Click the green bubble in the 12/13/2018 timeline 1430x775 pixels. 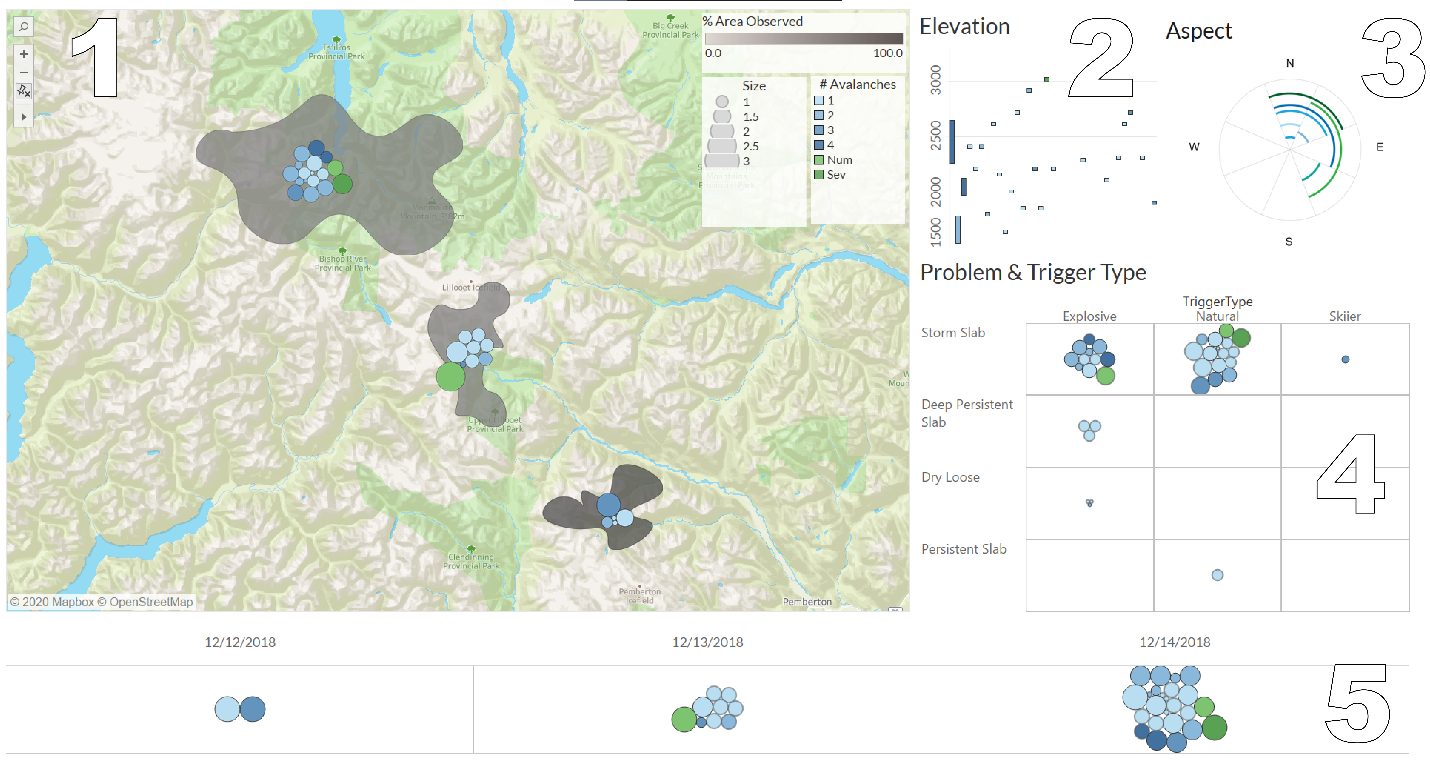tap(684, 719)
